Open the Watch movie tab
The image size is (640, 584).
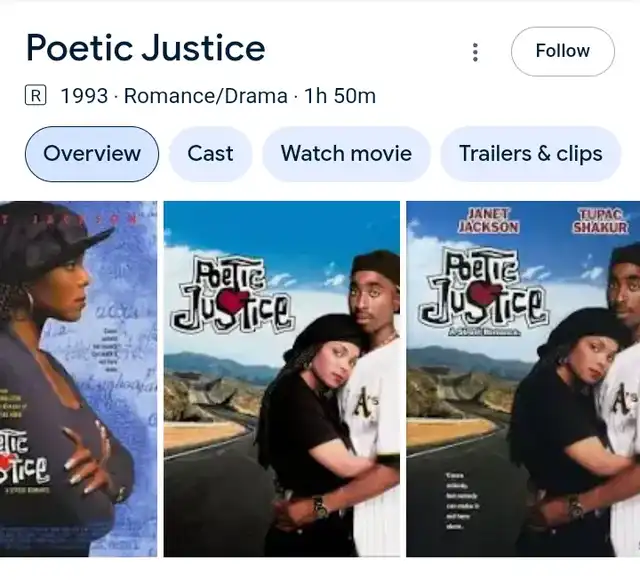(346, 154)
